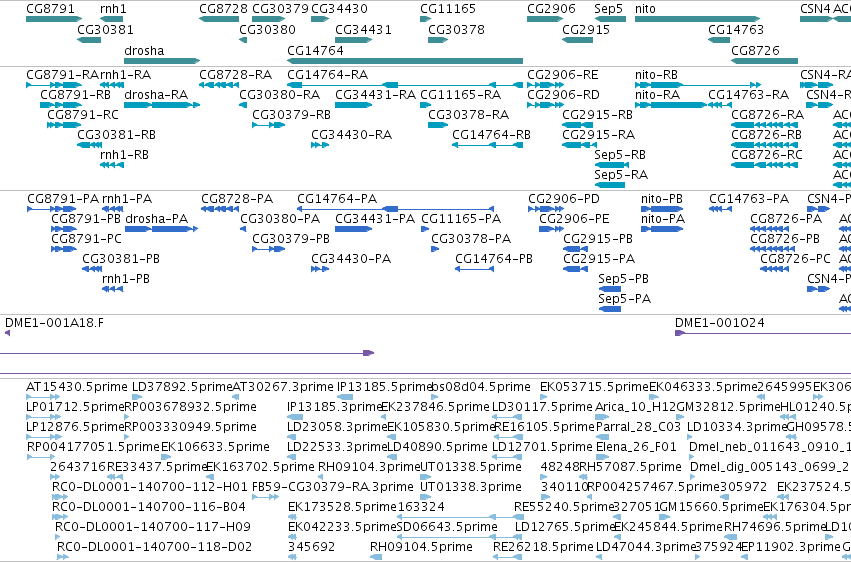Select the RC0-DL0001-140700-116-B04 EST label
851x562 pixels.
149,507
